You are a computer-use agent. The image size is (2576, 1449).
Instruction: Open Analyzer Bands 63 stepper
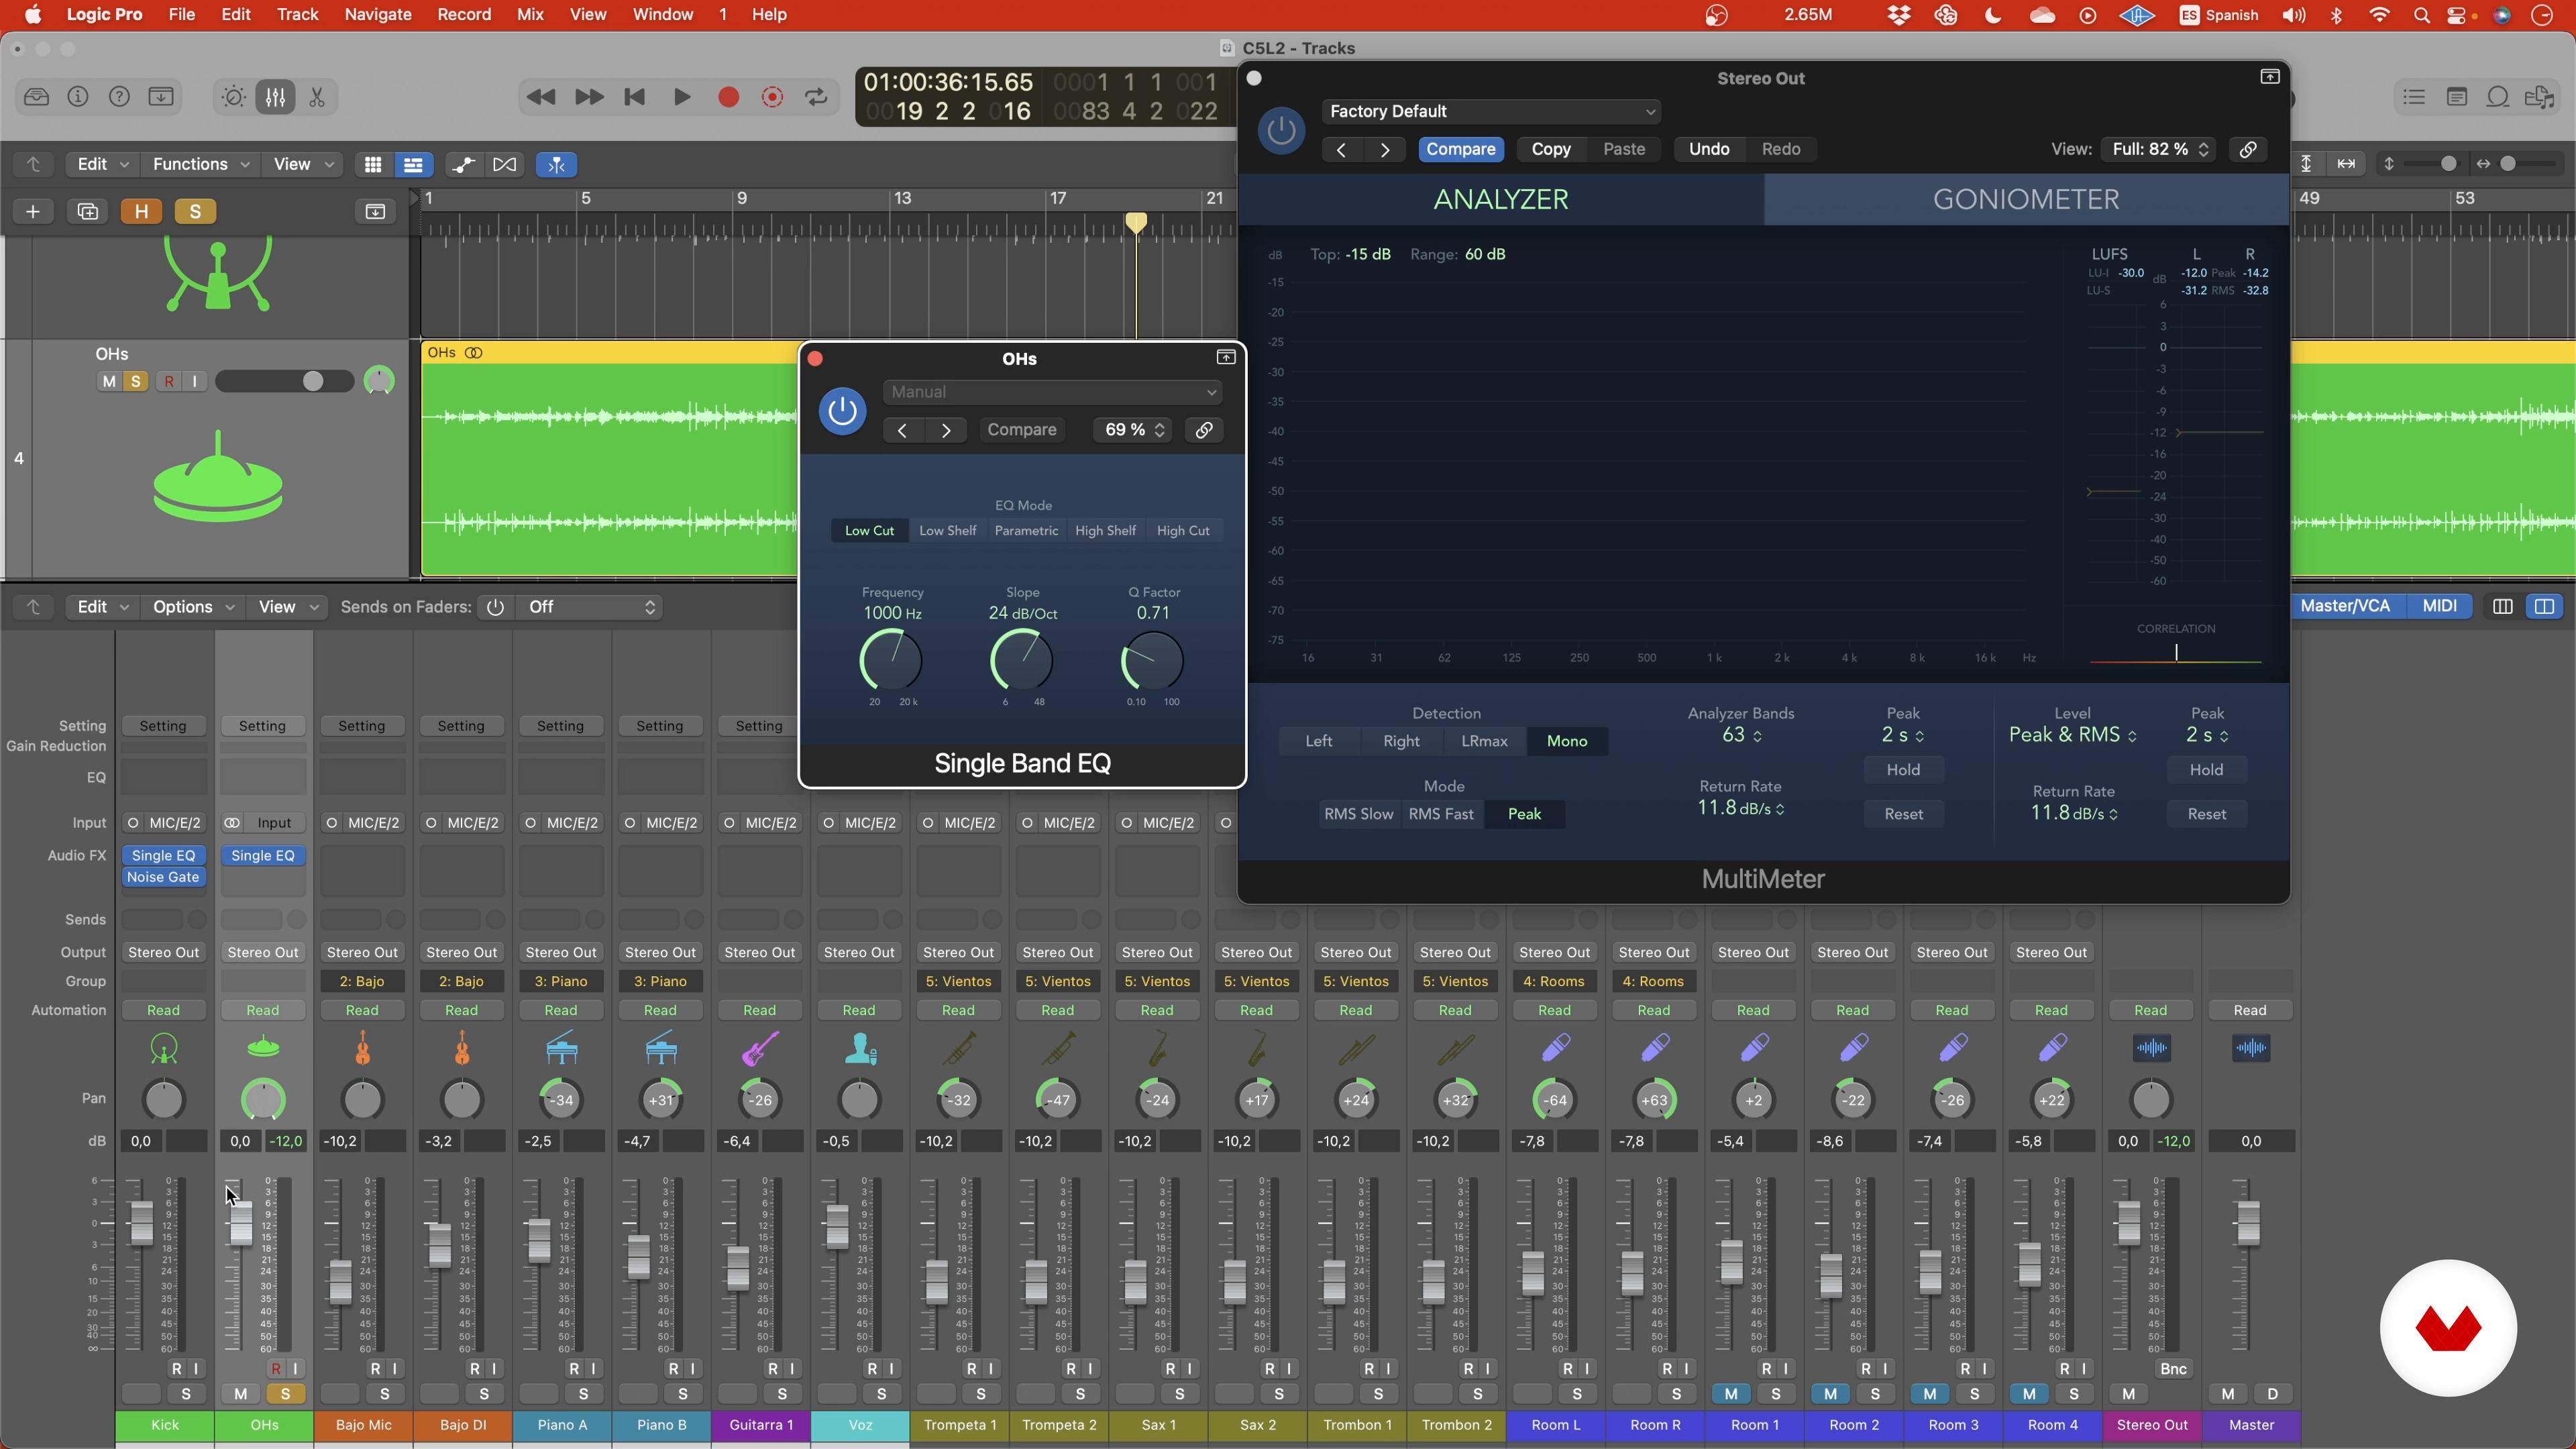pyautogui.click(x=1741, y=735)
